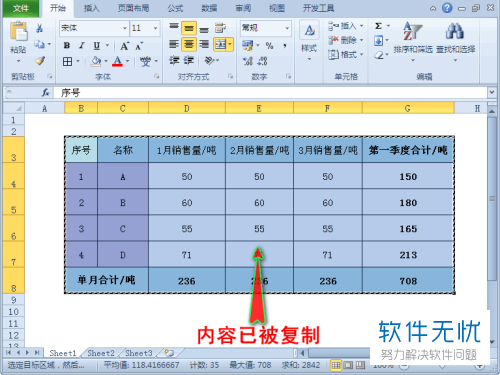Image resolution: width=500 pixels, height=375 pixels.
Task: Click the Excel help question icon
Action: [x=447, y=8]
